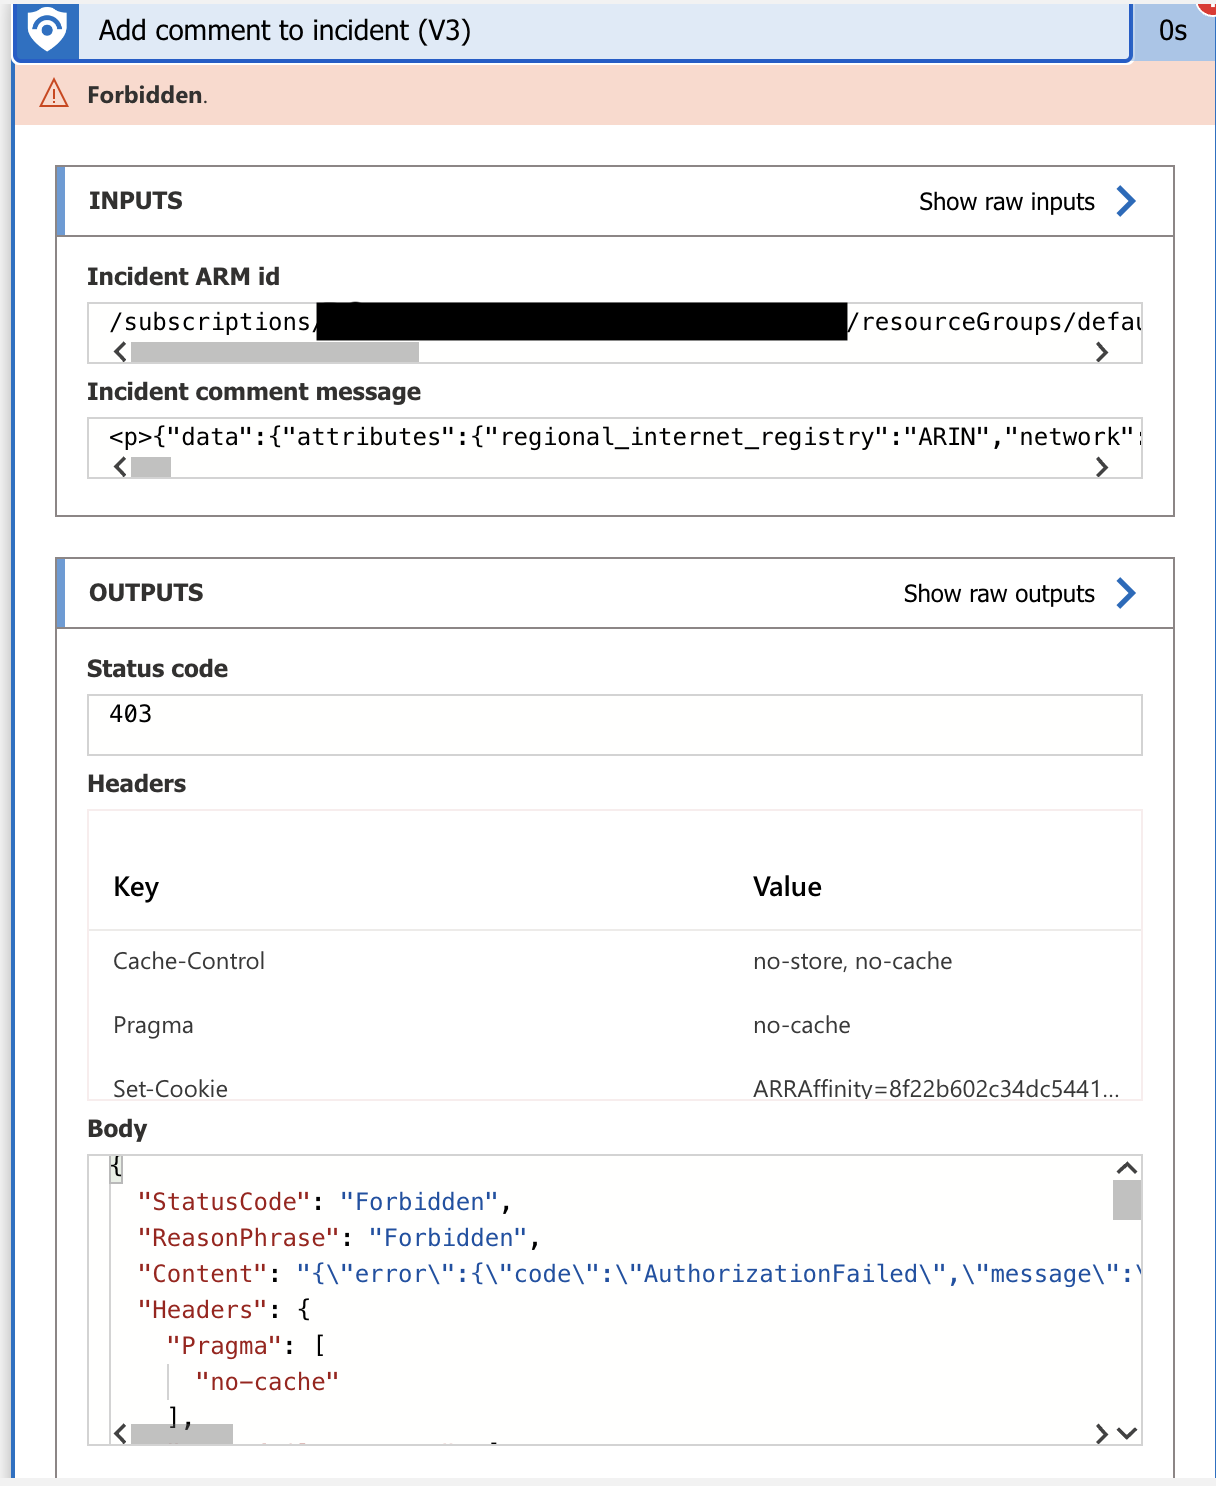Click the Value column header
Screen dimensions: 1216x1486
[x=787, y=887]
